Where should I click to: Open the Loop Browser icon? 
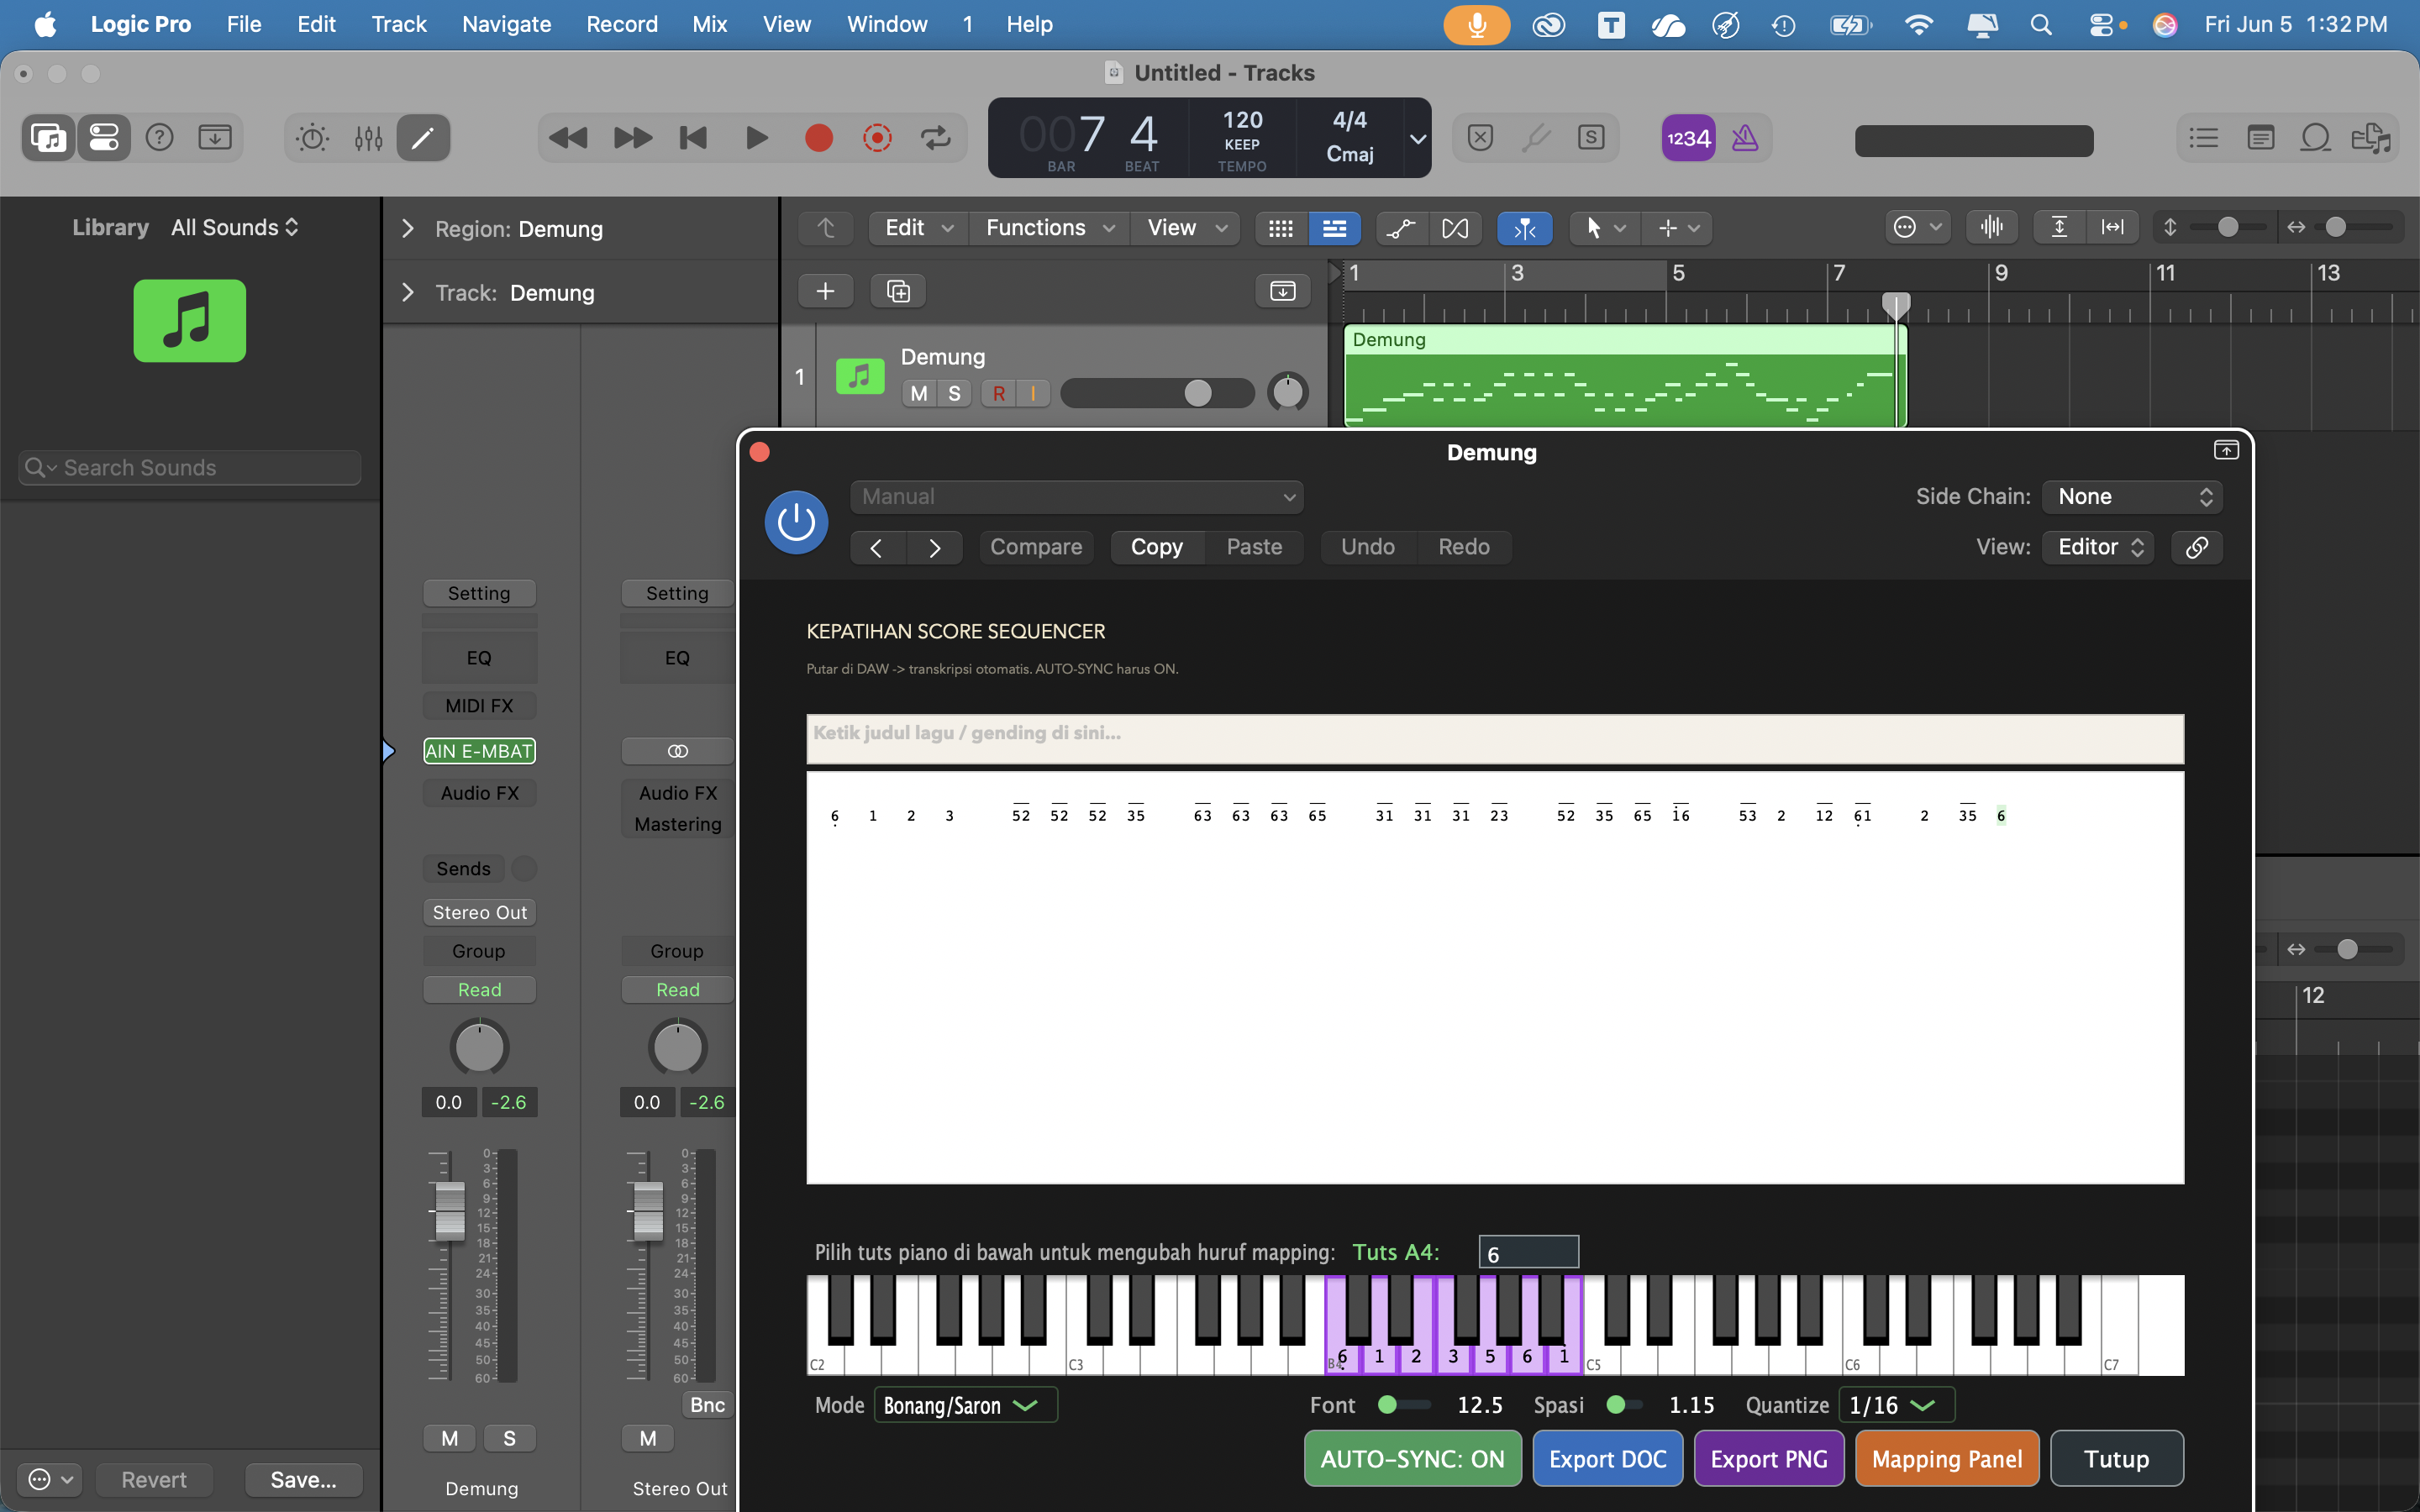2315,138
